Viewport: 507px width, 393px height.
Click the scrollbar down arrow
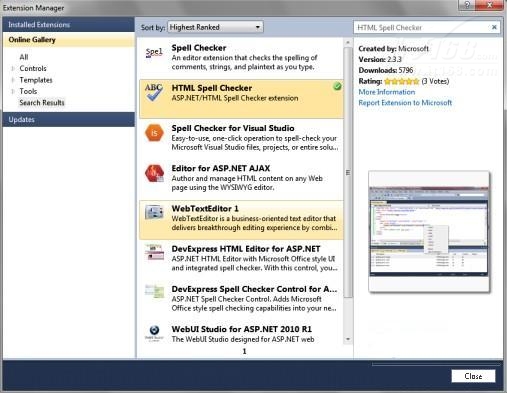(x=348, y=339)
